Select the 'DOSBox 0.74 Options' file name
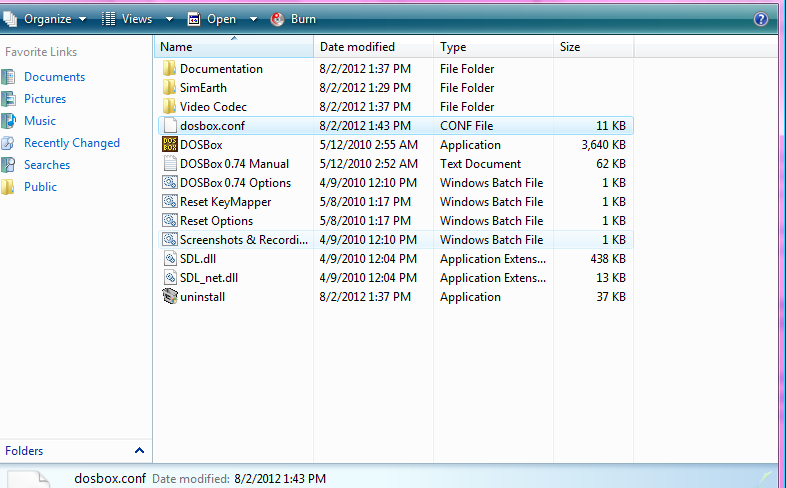 coord(236,183)
